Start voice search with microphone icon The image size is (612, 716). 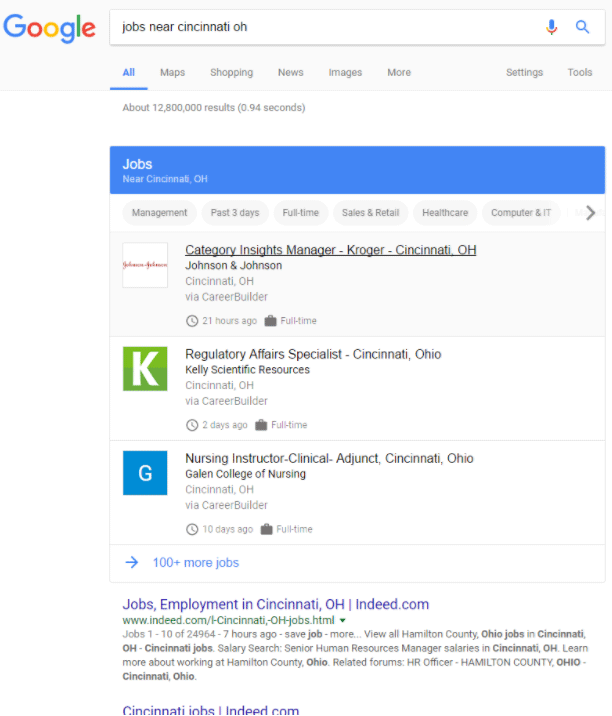click(x=551, y=27)
